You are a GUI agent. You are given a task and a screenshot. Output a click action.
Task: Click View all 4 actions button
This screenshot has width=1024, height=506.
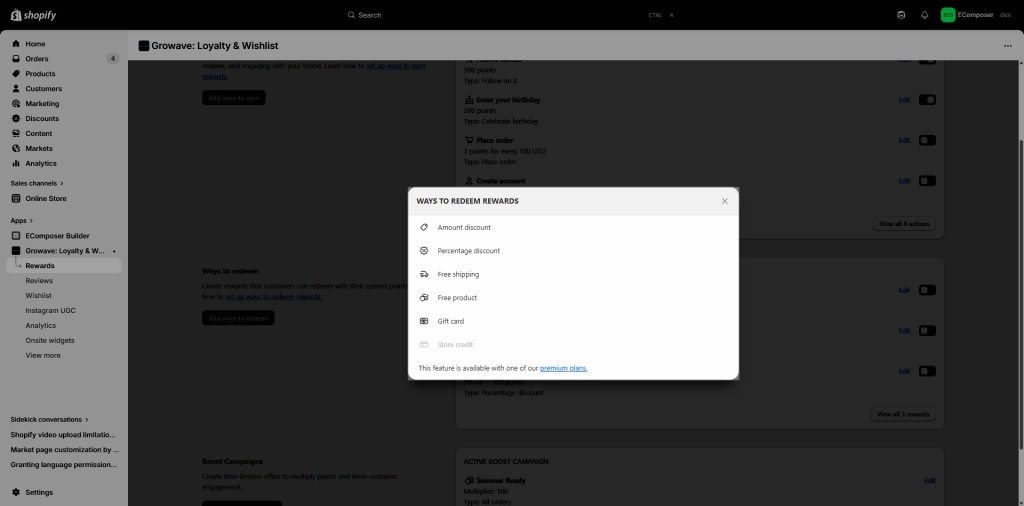pyautogui.click(x=904, y=224)
